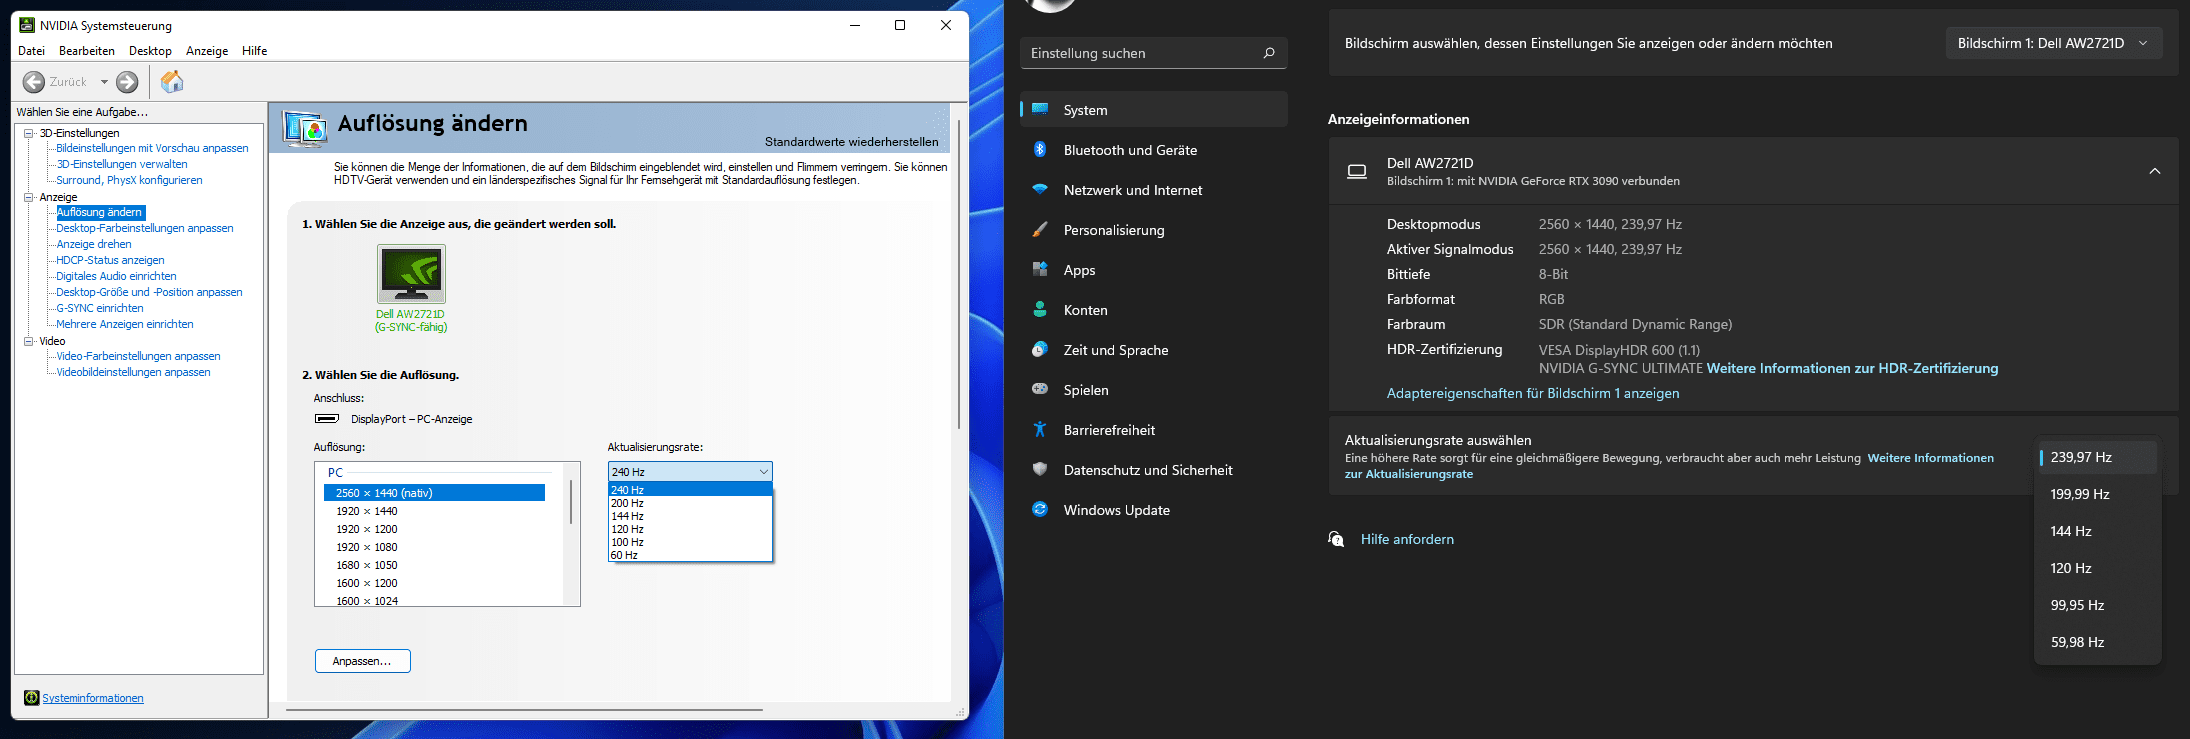Viewport: 2190px width, 739px height.
Task: Click the Anpassen... button
Action: coord(363,661)
